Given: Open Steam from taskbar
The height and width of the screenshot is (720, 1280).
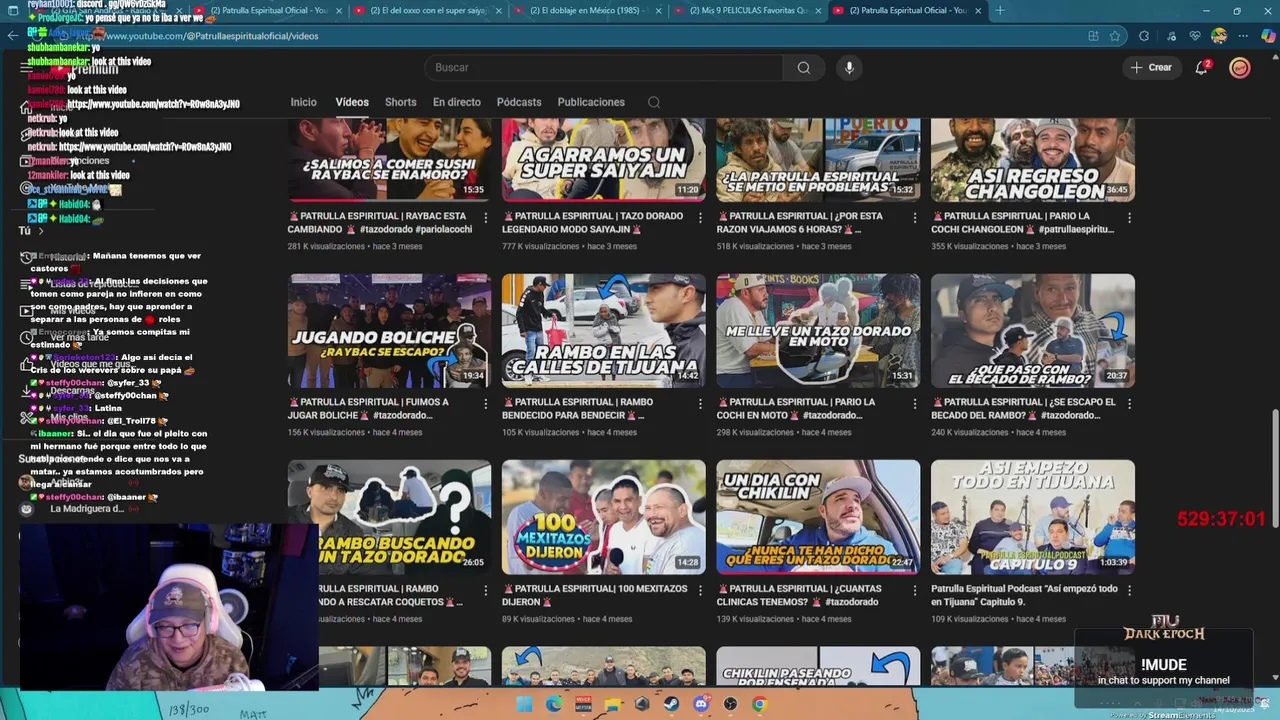Looking at the screenshot, I should click(x=671, y=704).
